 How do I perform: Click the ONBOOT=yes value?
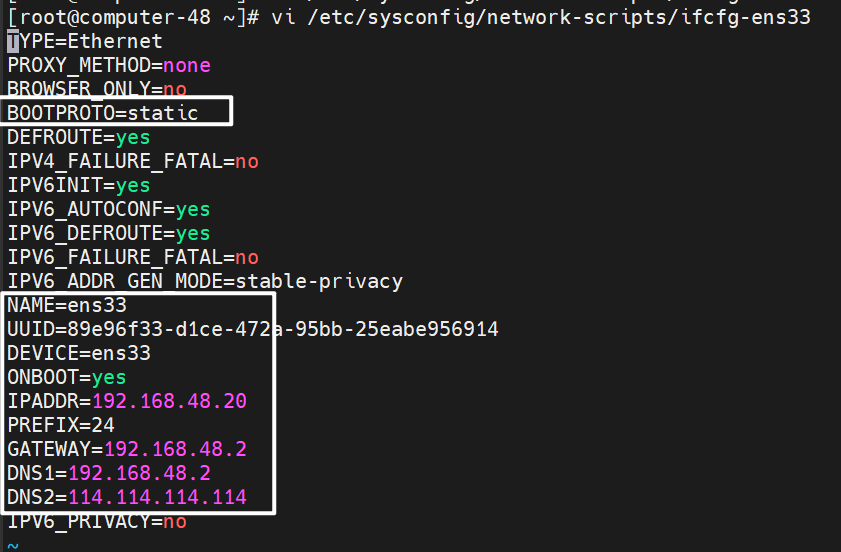click(x=109, y=377)
